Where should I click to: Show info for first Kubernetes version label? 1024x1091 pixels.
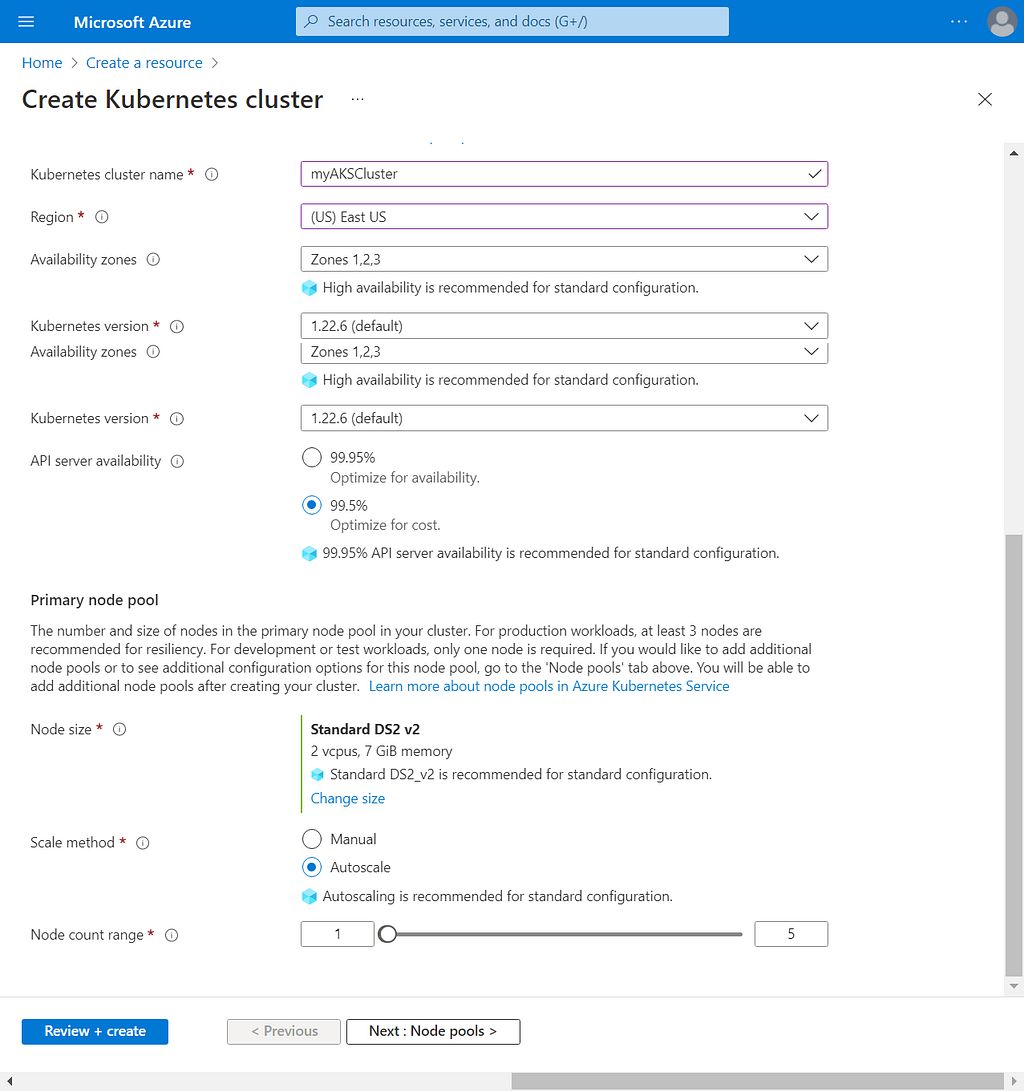177,326
